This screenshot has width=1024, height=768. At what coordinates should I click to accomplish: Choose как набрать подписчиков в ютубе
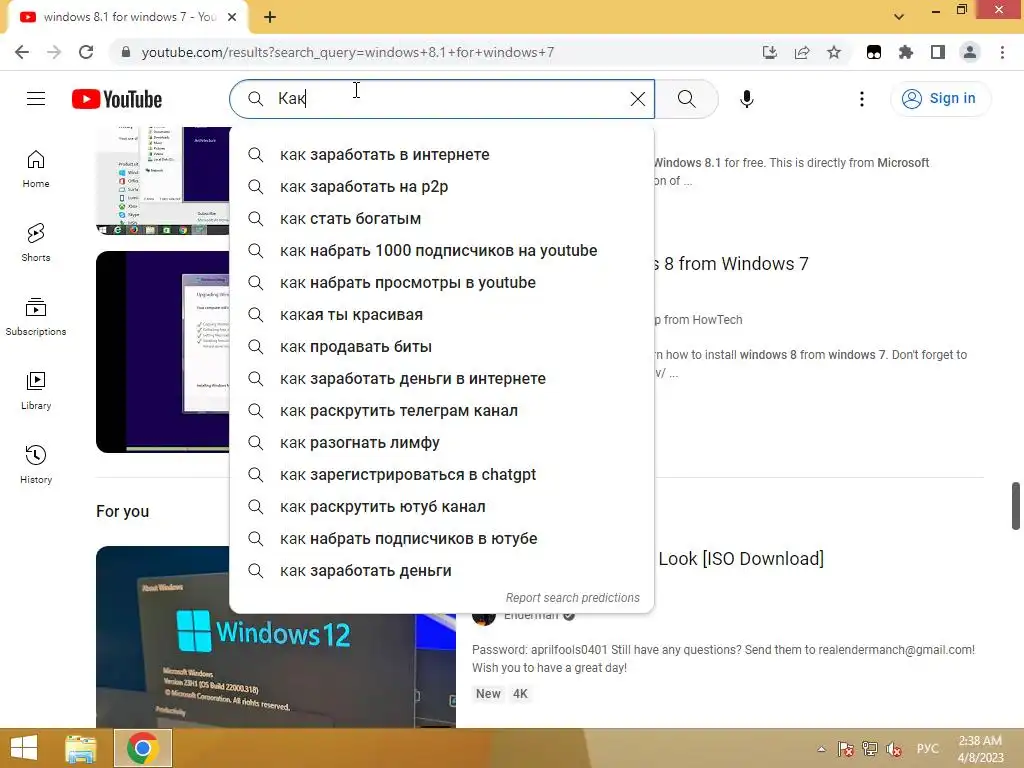(441, 538)
